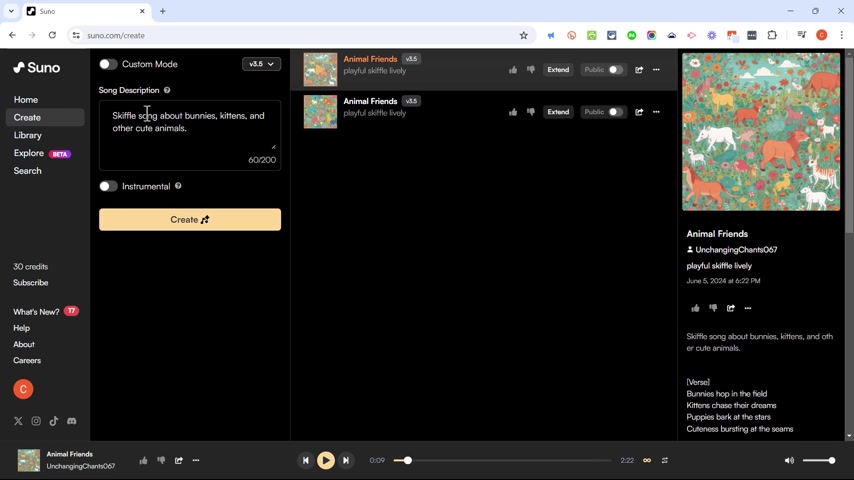
Task: Toggle Public for first Animal Friends song
Action: pos(615,70)
